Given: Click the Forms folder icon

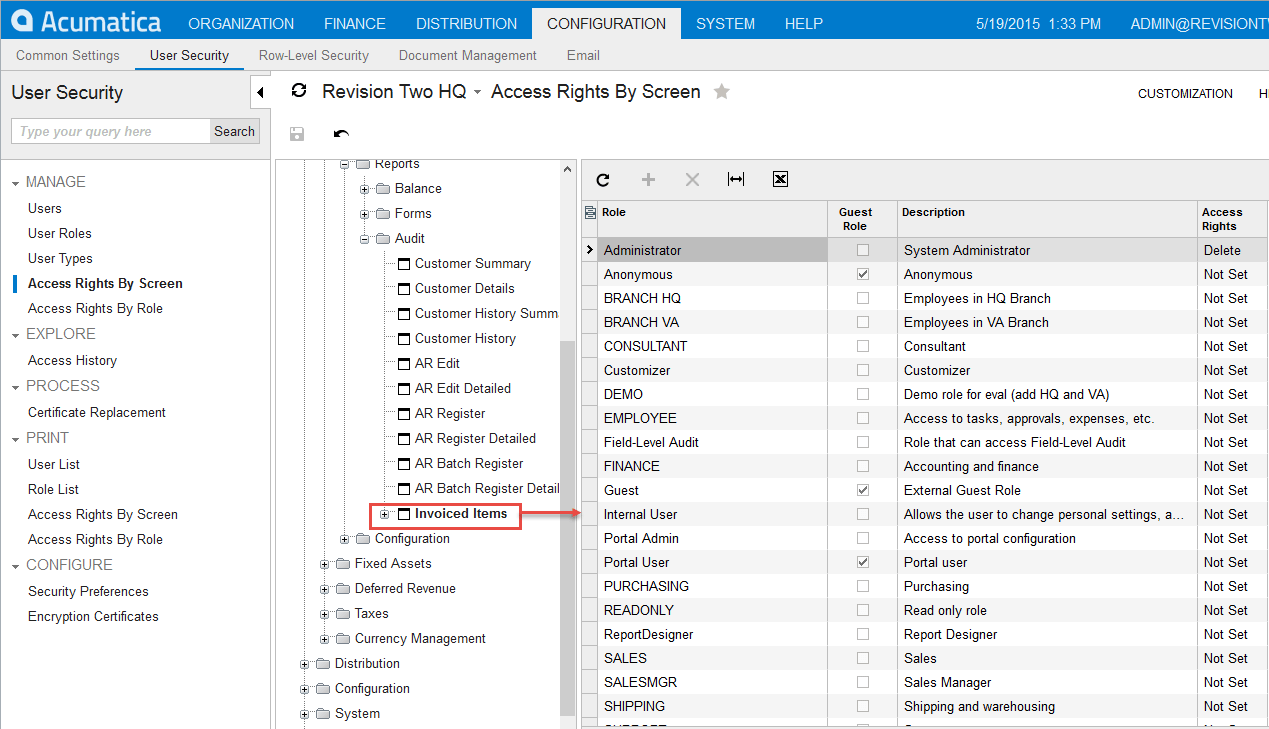Looking at the screenshot, I should click(383, 214).
